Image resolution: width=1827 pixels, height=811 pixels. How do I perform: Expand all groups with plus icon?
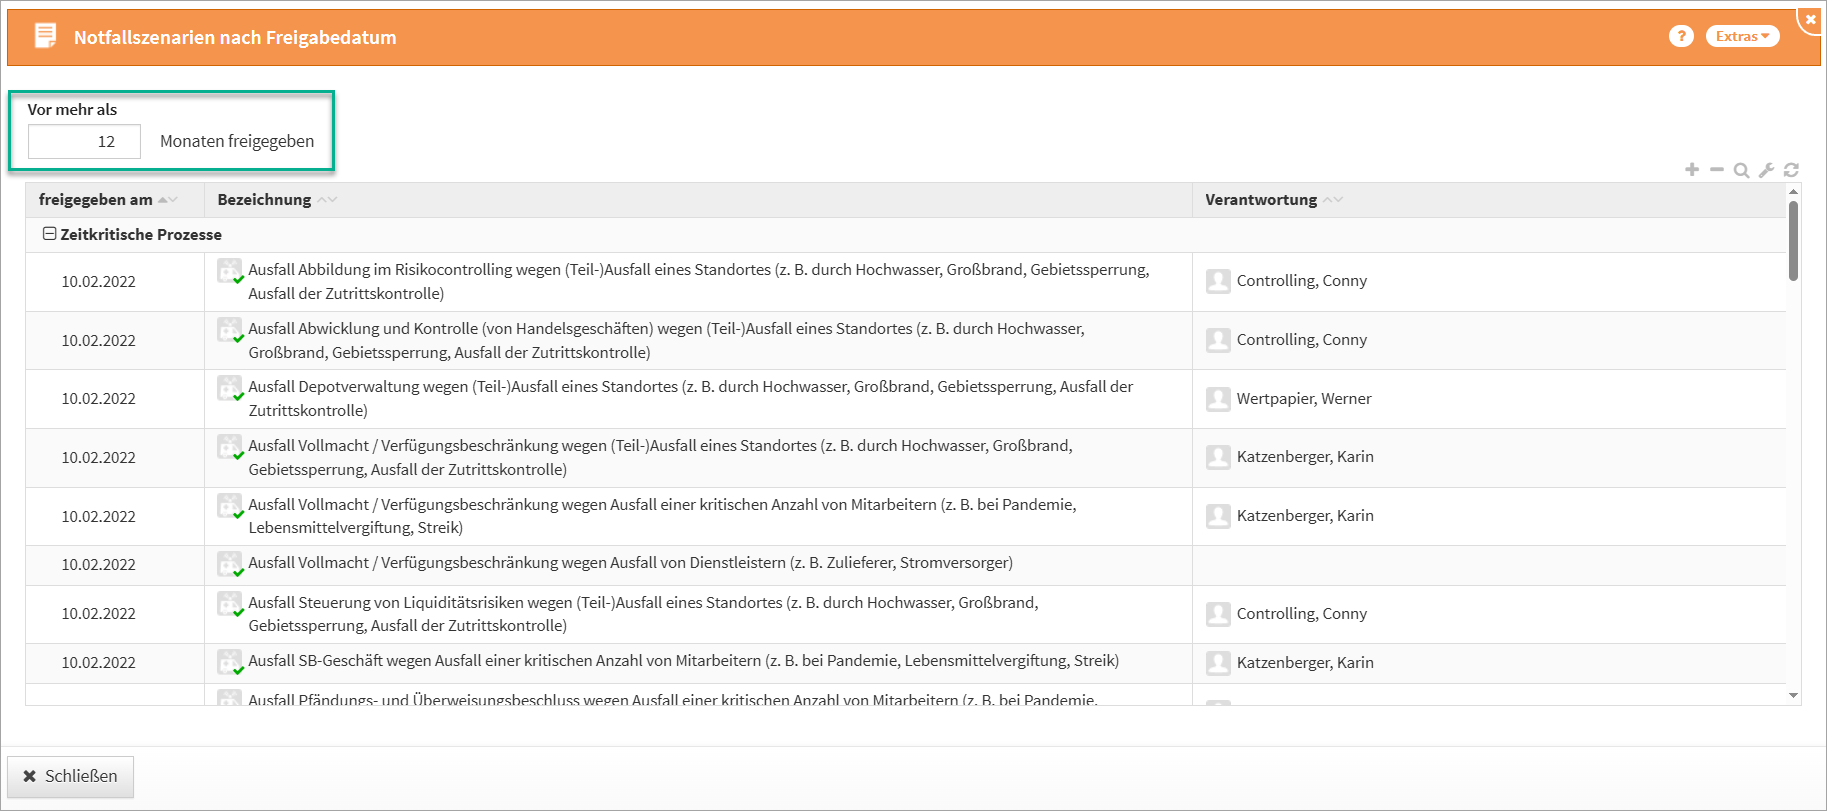(1692, 170)
